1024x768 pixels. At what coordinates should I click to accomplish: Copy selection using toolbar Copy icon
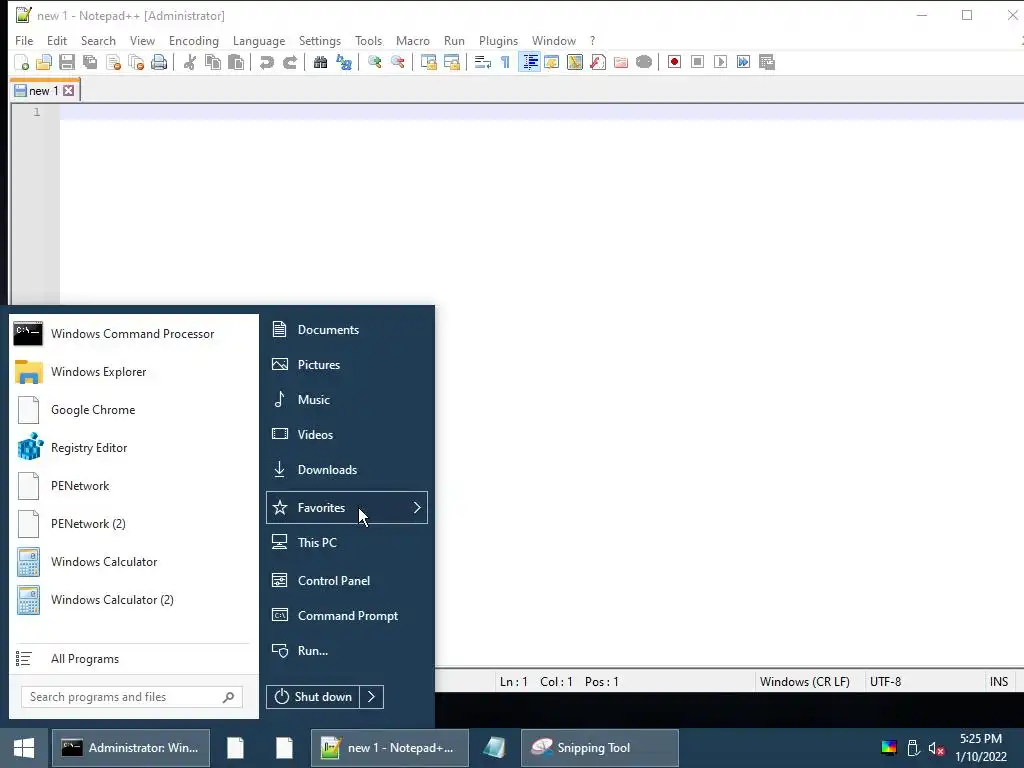click(213, 63)
